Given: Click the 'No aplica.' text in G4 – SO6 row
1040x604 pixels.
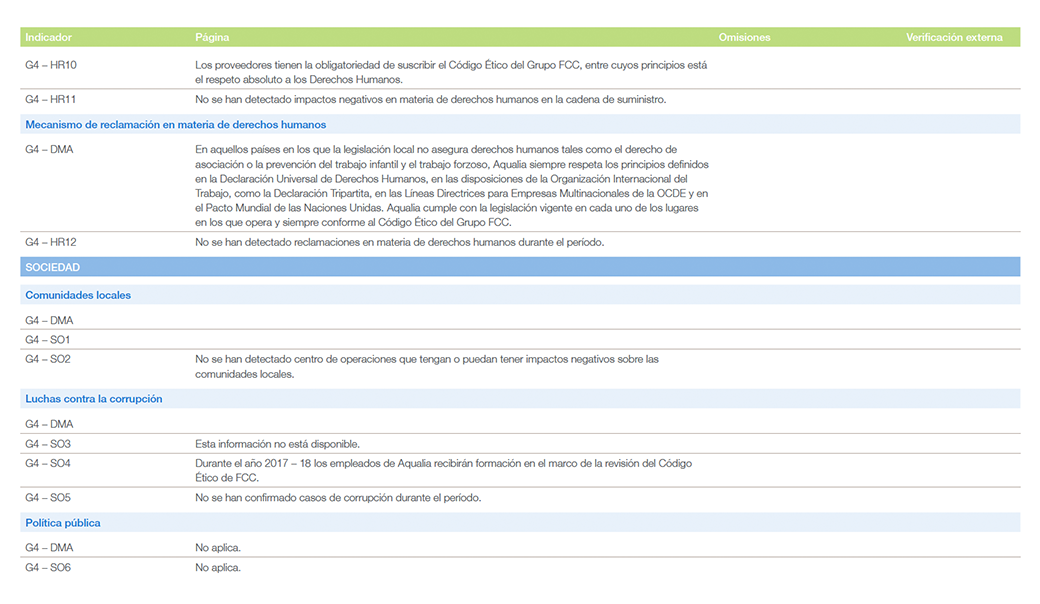Looking at the screenshot, I should [218, 568].
